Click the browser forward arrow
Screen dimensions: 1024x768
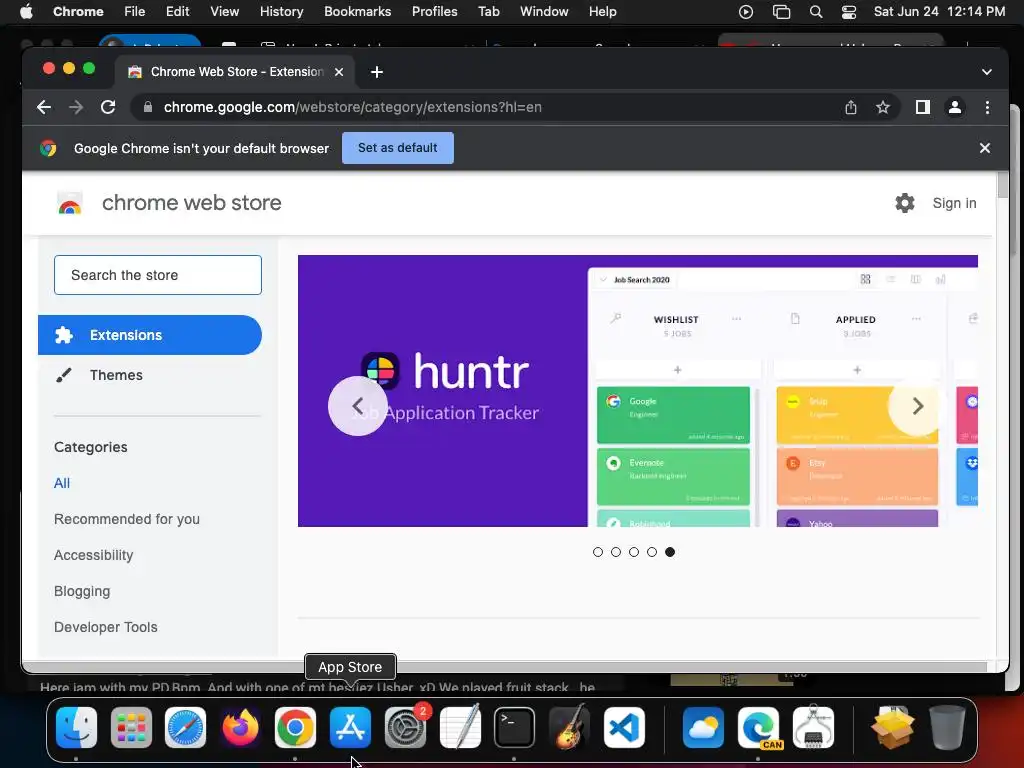point(76,107)
